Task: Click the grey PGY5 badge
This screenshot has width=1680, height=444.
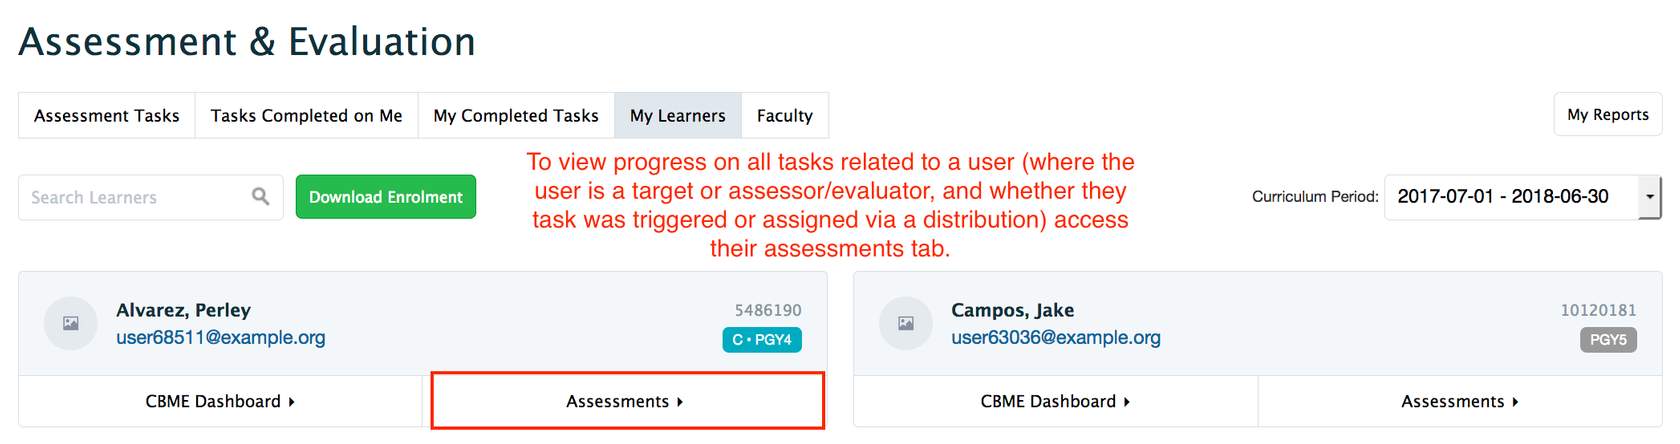Action: coord(1608,340)
